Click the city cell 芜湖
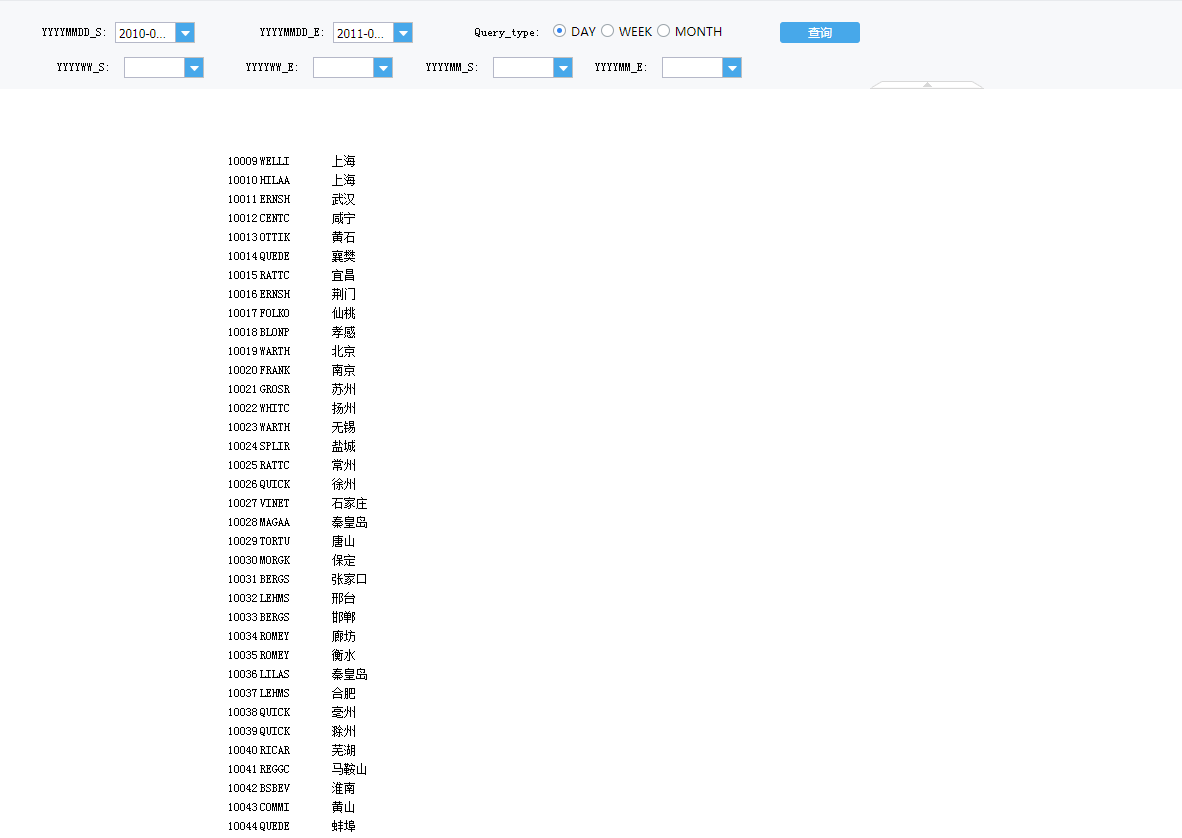 point(344,750)
